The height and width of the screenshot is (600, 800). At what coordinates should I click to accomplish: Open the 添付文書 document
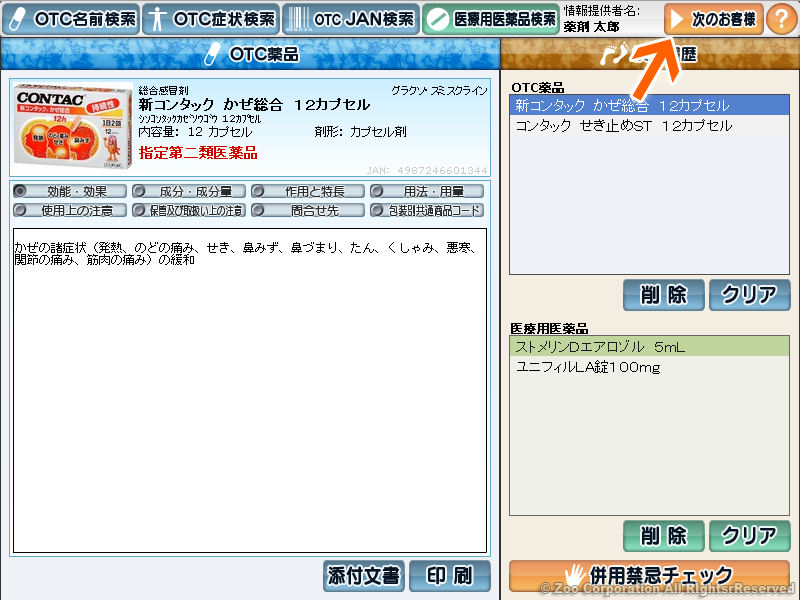click(364, 576)
